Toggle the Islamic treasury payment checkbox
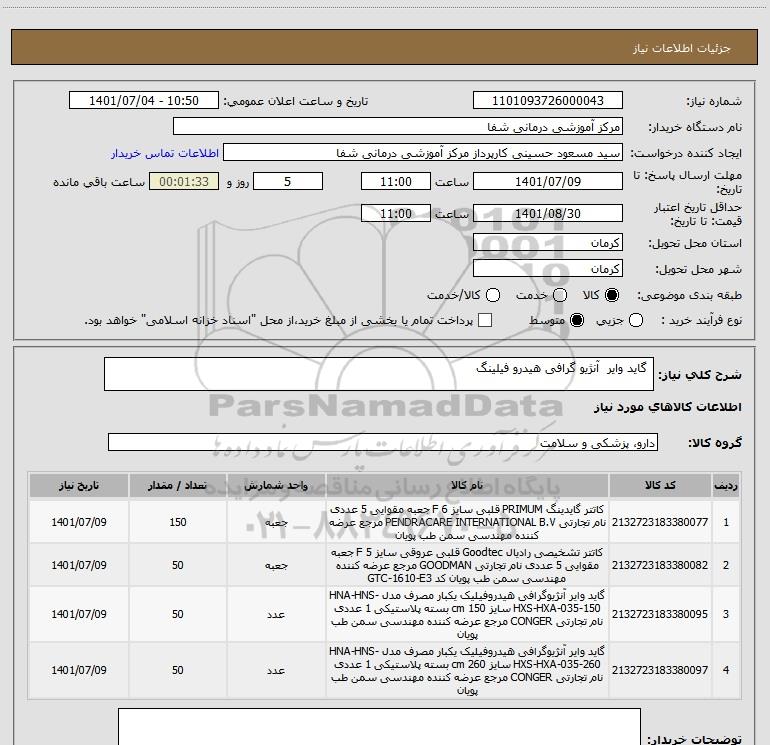The image size is (770, 745). point(485,320)
